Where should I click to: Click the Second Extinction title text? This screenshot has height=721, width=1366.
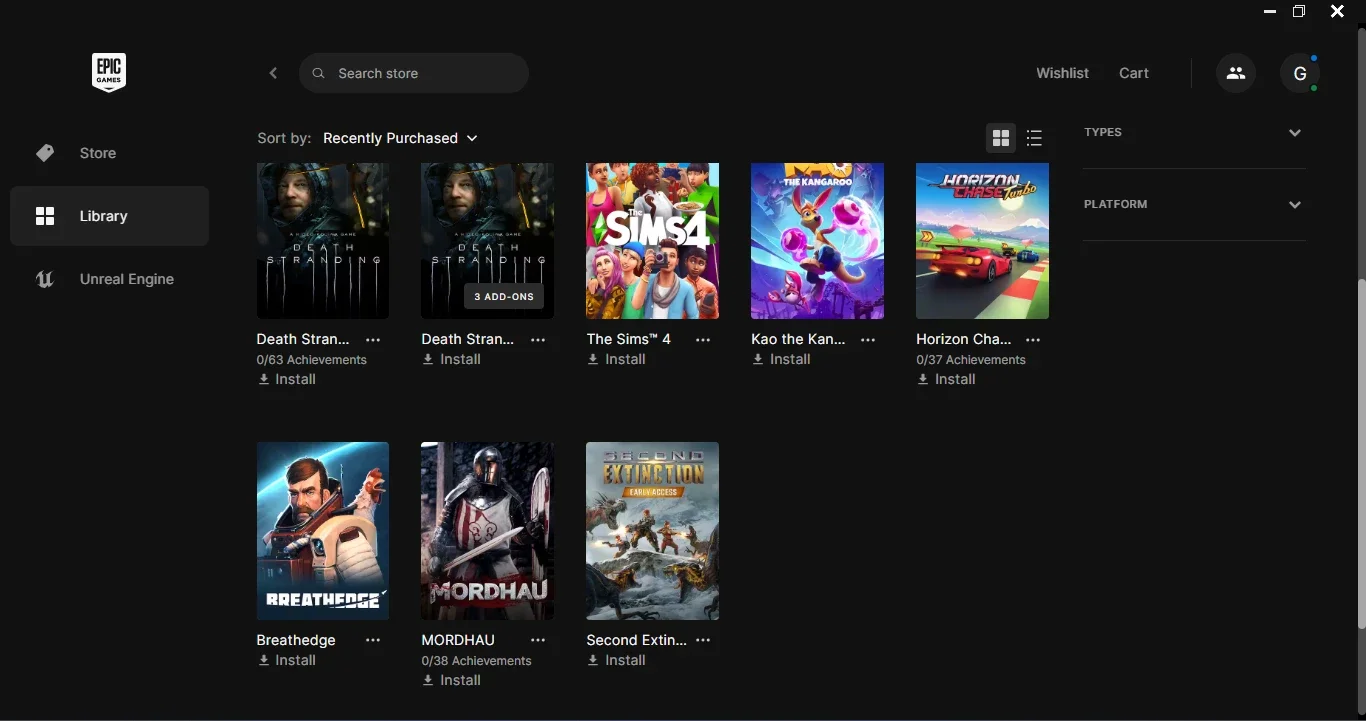[x=637, y=640]
